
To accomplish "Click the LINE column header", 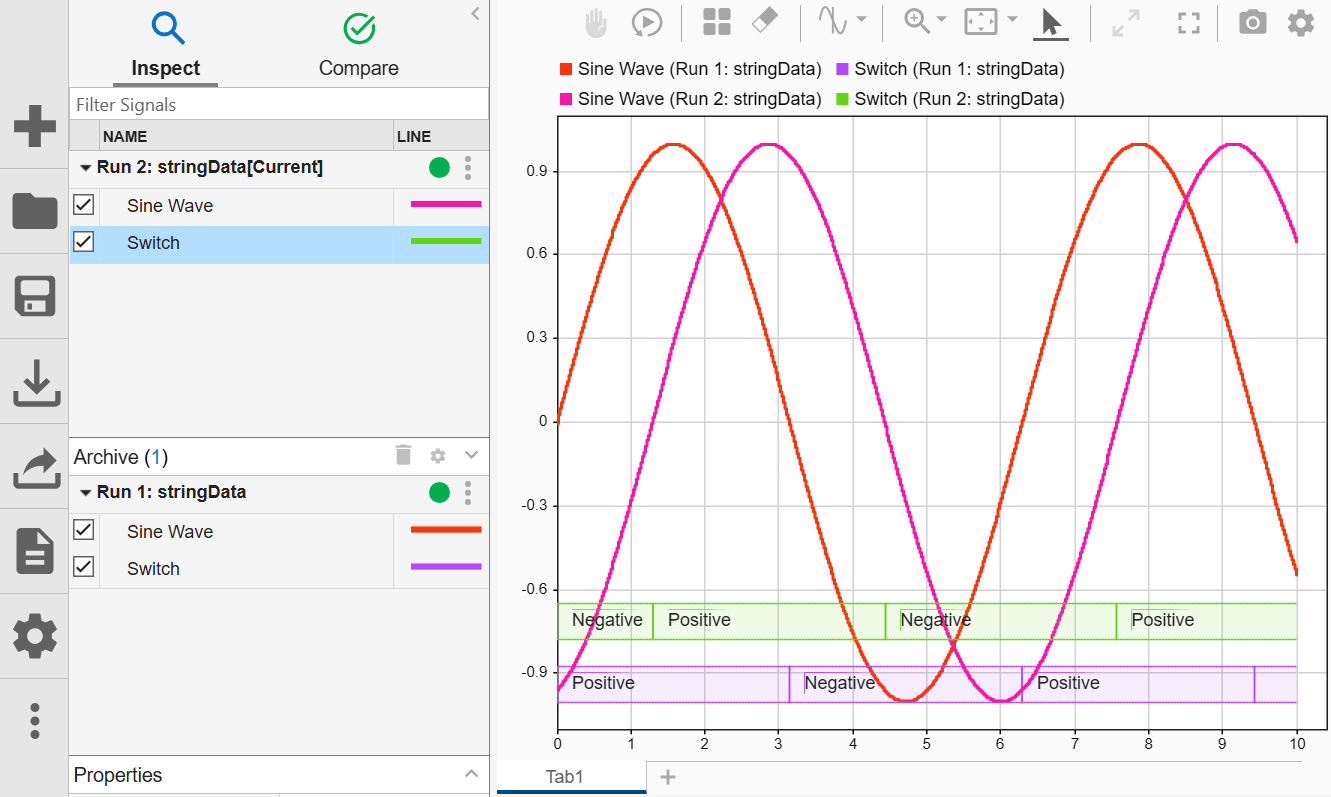I will pos(441,136).
